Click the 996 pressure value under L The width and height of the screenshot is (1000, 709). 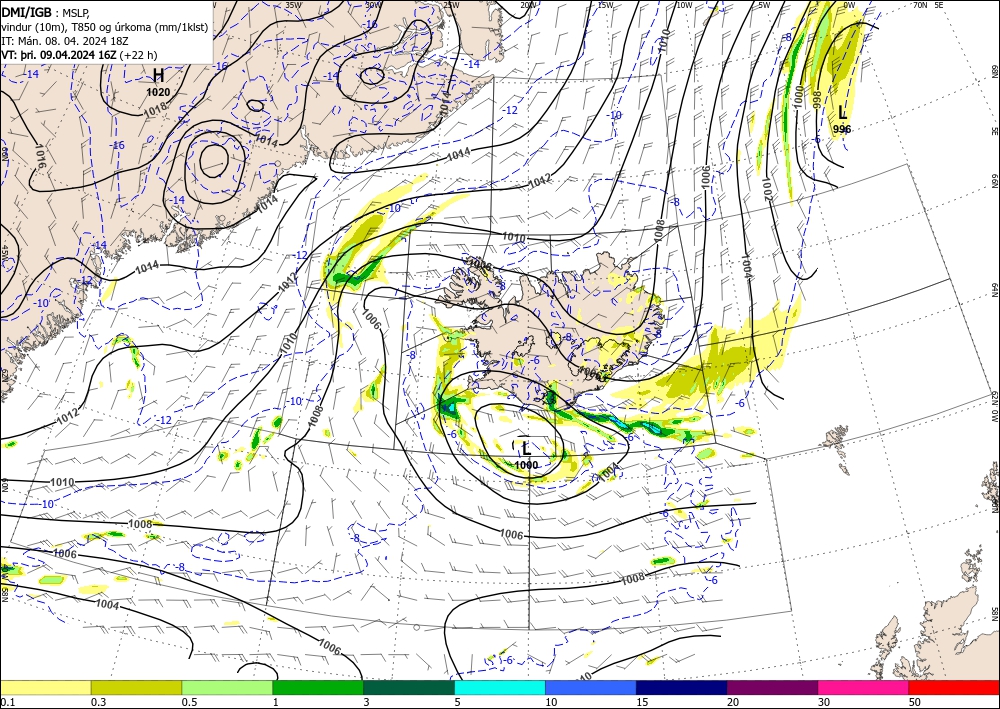point(842,129)
